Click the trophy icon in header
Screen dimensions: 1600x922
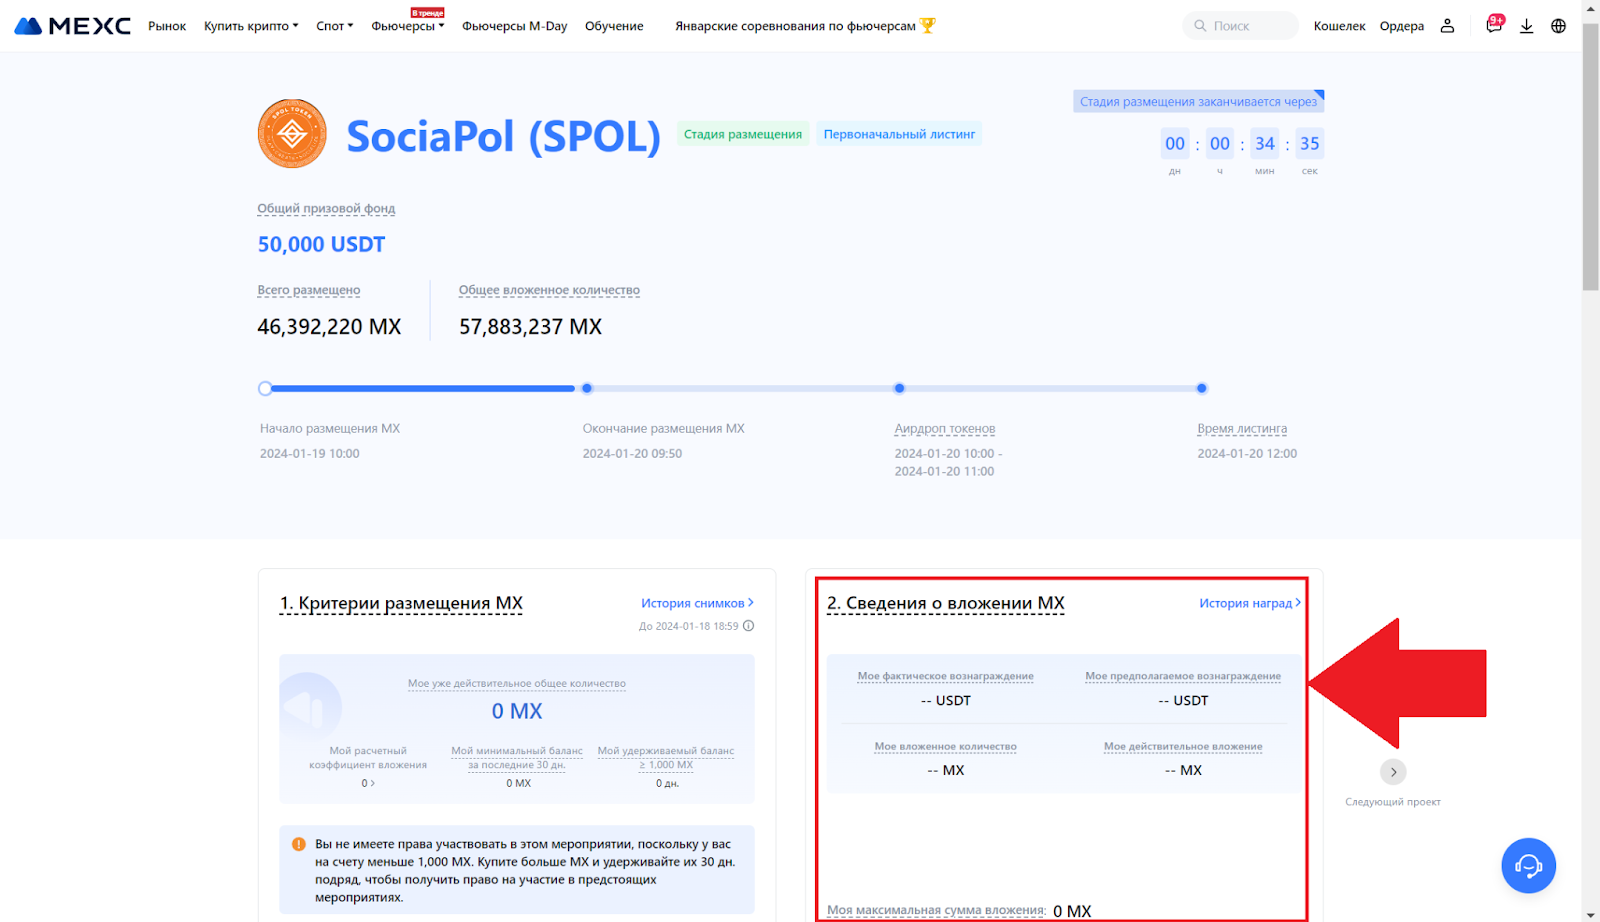[x=928, y=26]
